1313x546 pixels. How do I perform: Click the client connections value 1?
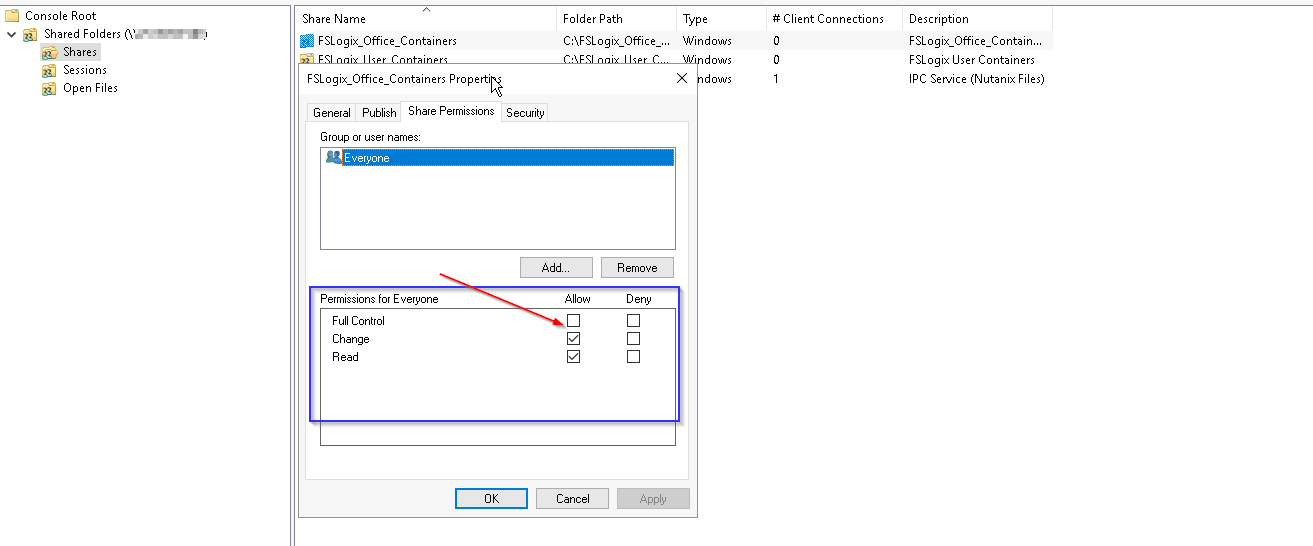pyautogui.click(x=776, y=79)
